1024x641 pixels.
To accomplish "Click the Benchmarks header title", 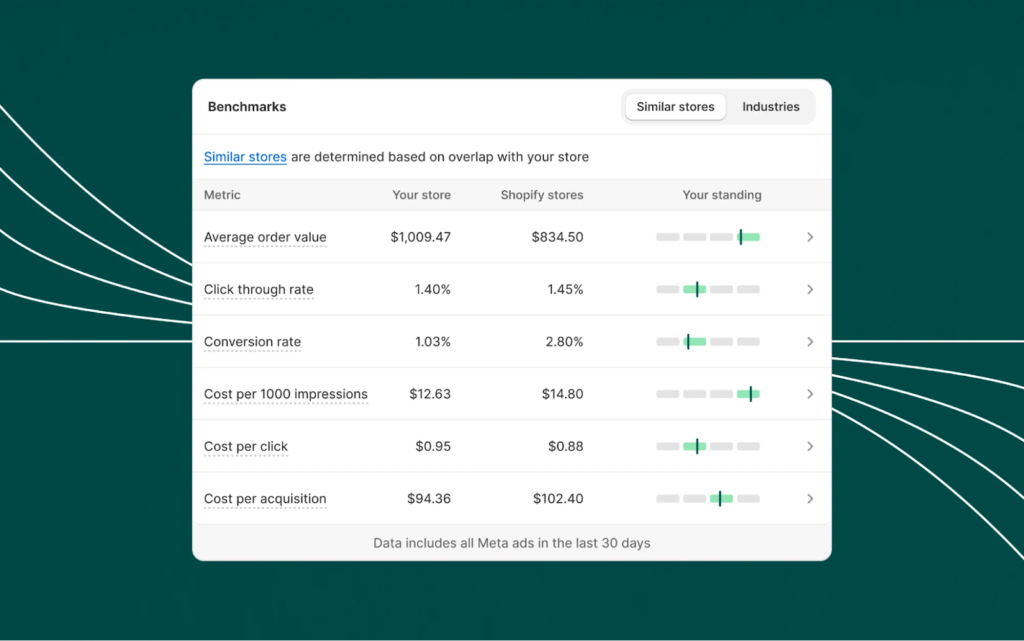I will point(246,106).
